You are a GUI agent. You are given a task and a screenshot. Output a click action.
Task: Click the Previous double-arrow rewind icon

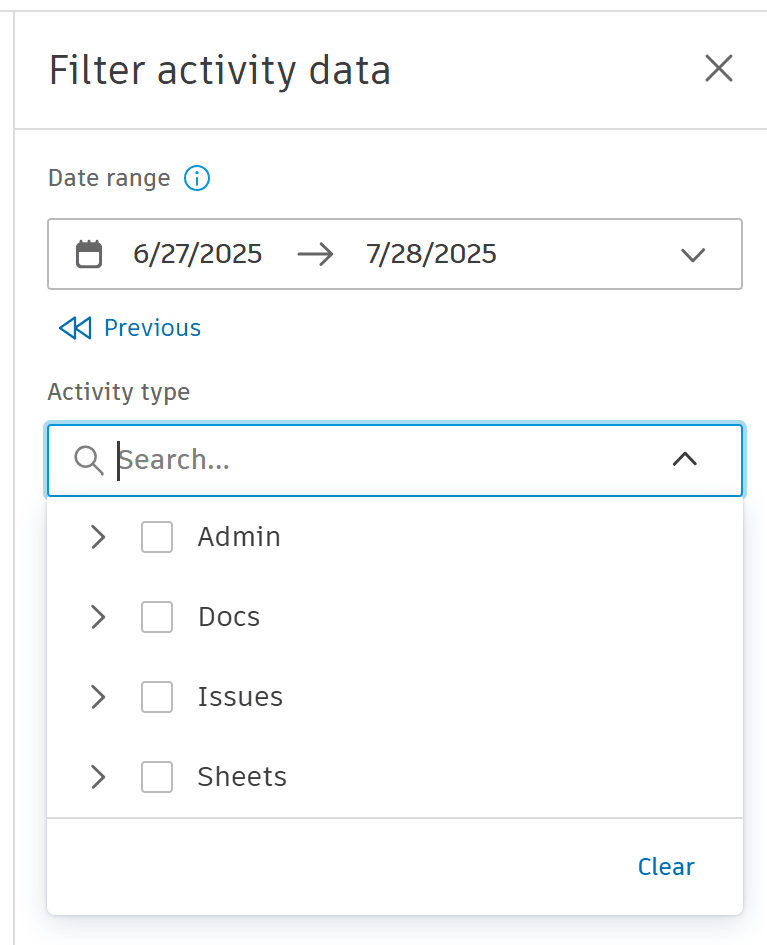click(x=75, y=328)
